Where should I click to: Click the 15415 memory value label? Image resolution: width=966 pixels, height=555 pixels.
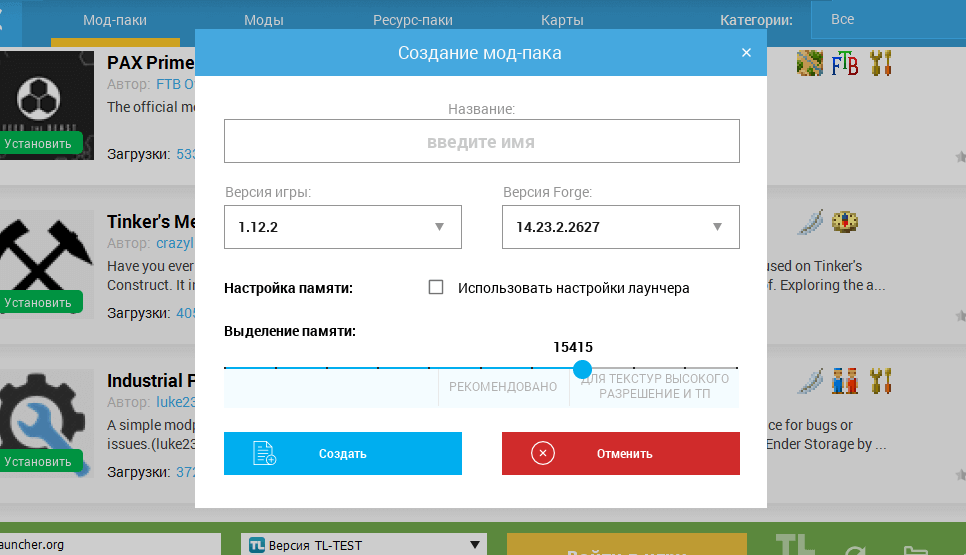coord(573,347)
